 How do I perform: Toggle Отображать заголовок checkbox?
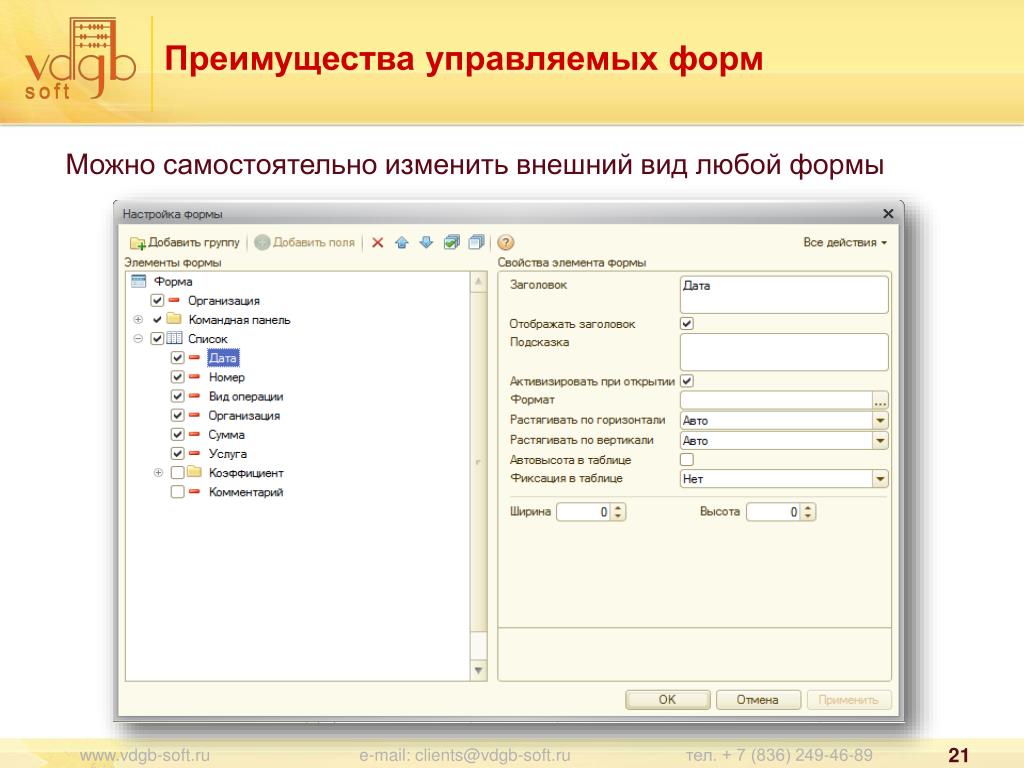pyautogui.click(x=686, y=323)
